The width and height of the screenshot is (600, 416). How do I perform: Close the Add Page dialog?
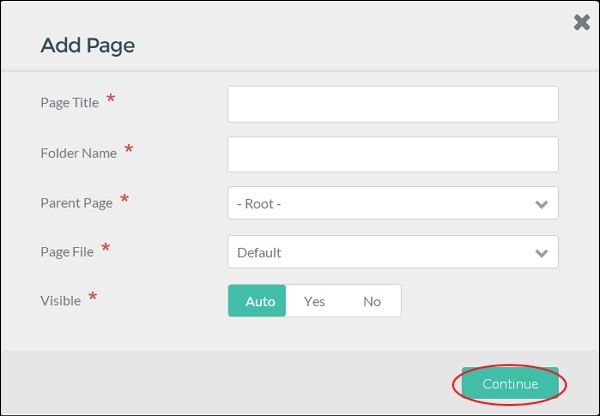click(582, 22)
